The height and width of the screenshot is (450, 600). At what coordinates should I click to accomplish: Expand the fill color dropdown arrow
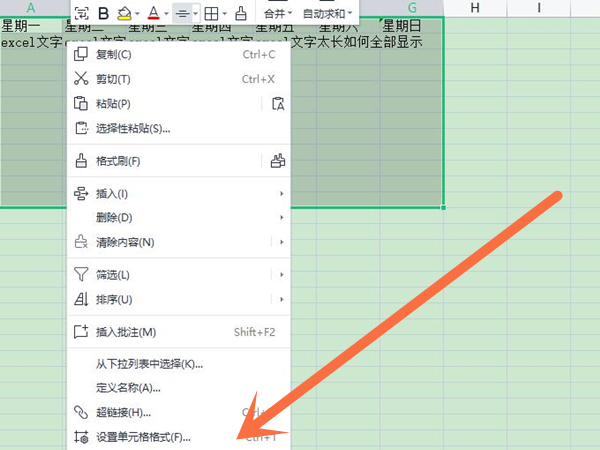pyautogui.click(x=138, y=13)
